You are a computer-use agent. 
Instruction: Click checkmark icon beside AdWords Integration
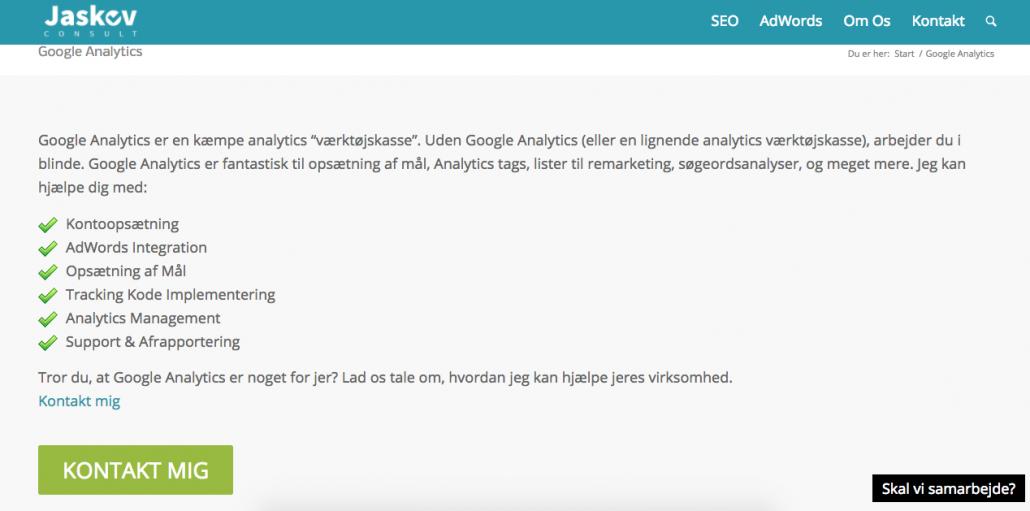point(48,248)
